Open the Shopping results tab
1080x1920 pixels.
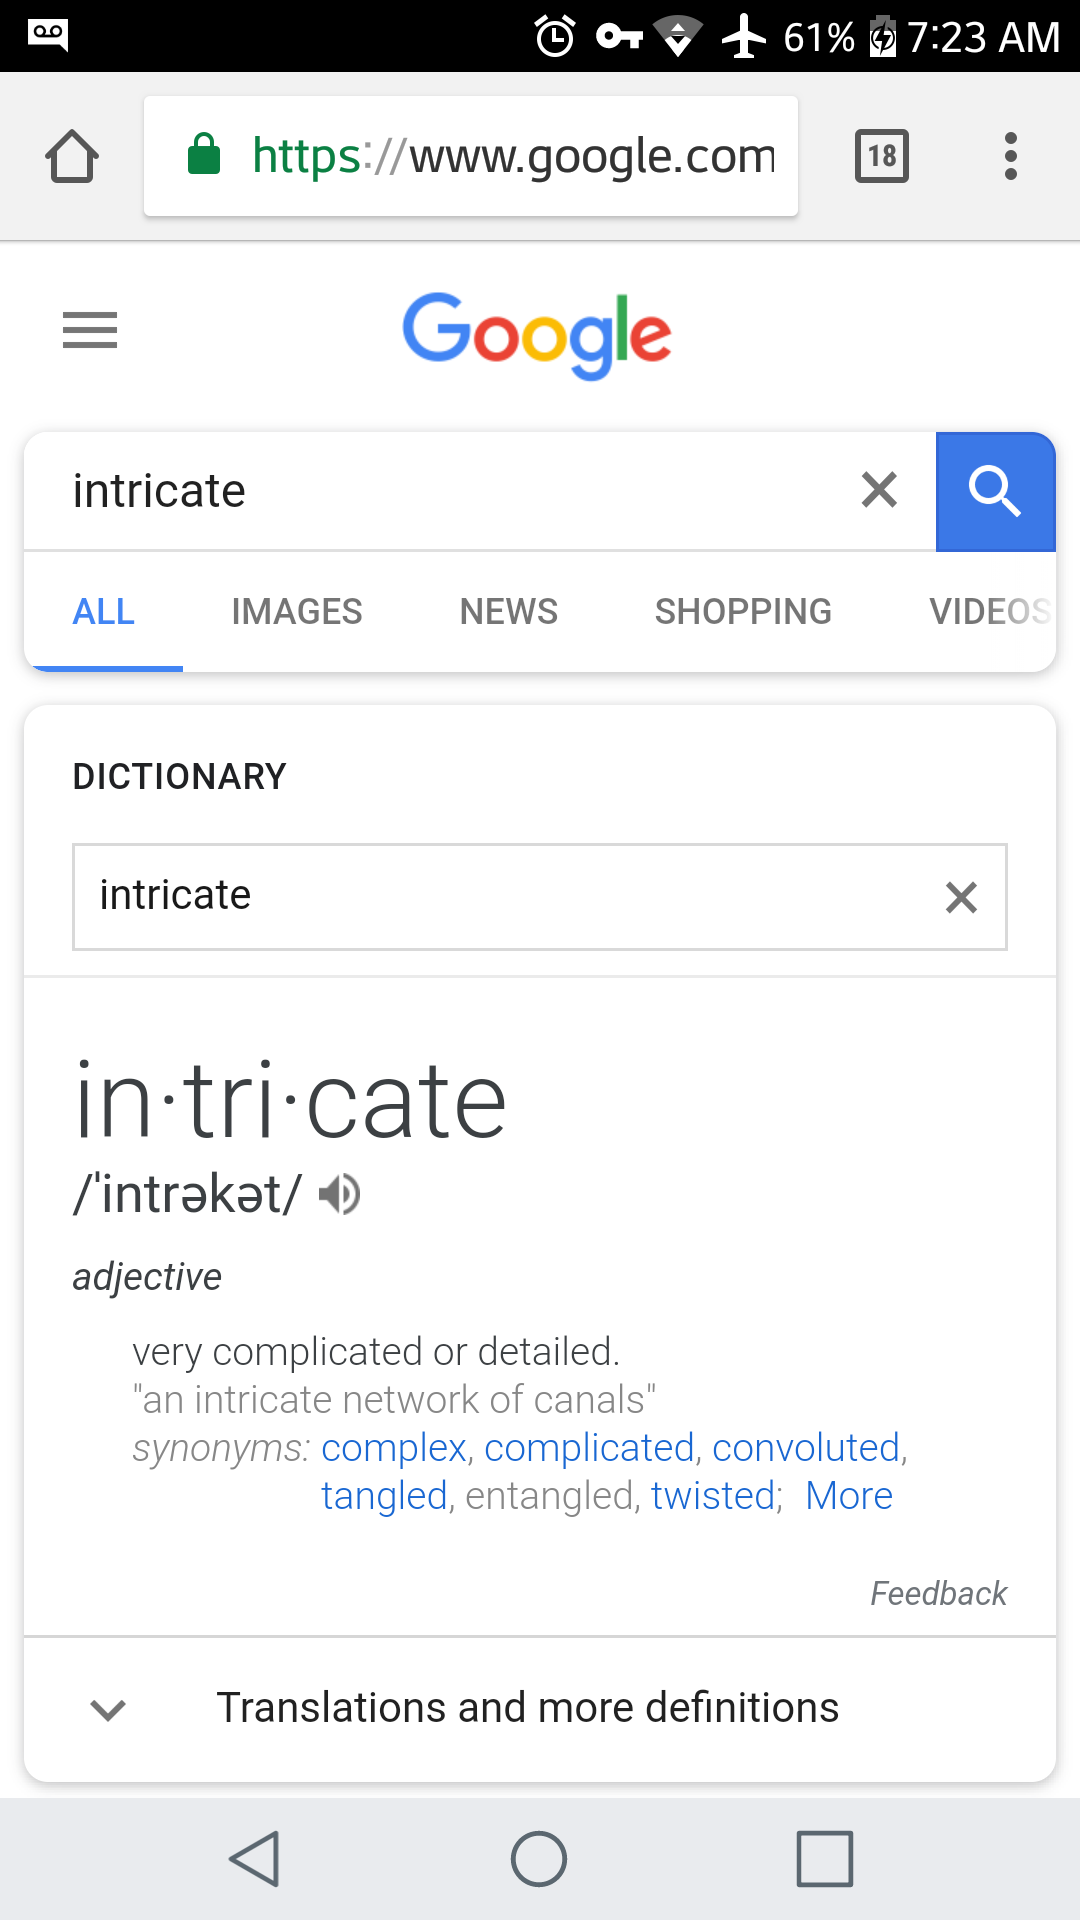pos(743,611)
